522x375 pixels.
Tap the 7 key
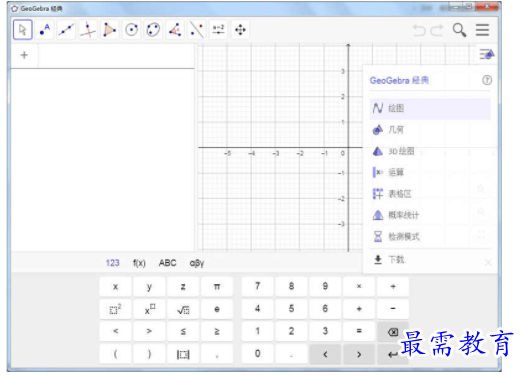tap(257, 287)
